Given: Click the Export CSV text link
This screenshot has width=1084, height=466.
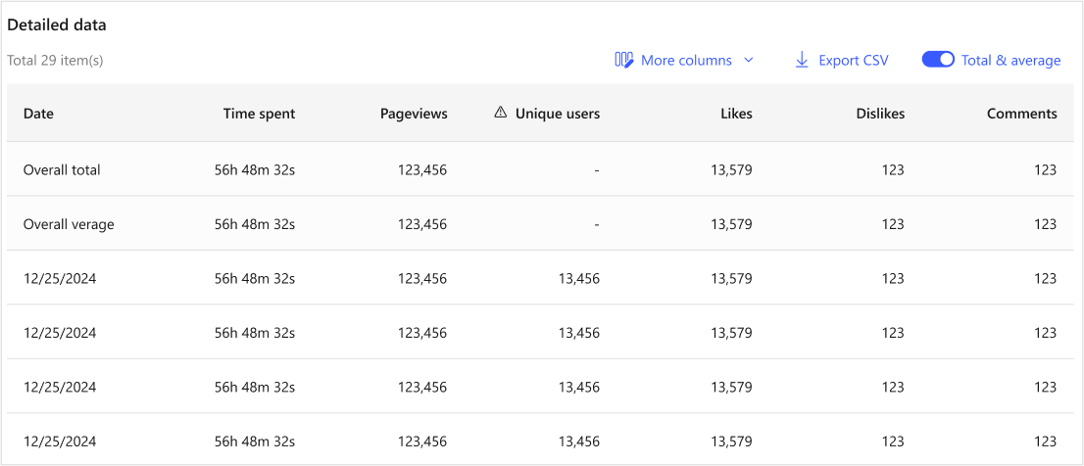Looking at the screenshot, I should tap(853, 60).
